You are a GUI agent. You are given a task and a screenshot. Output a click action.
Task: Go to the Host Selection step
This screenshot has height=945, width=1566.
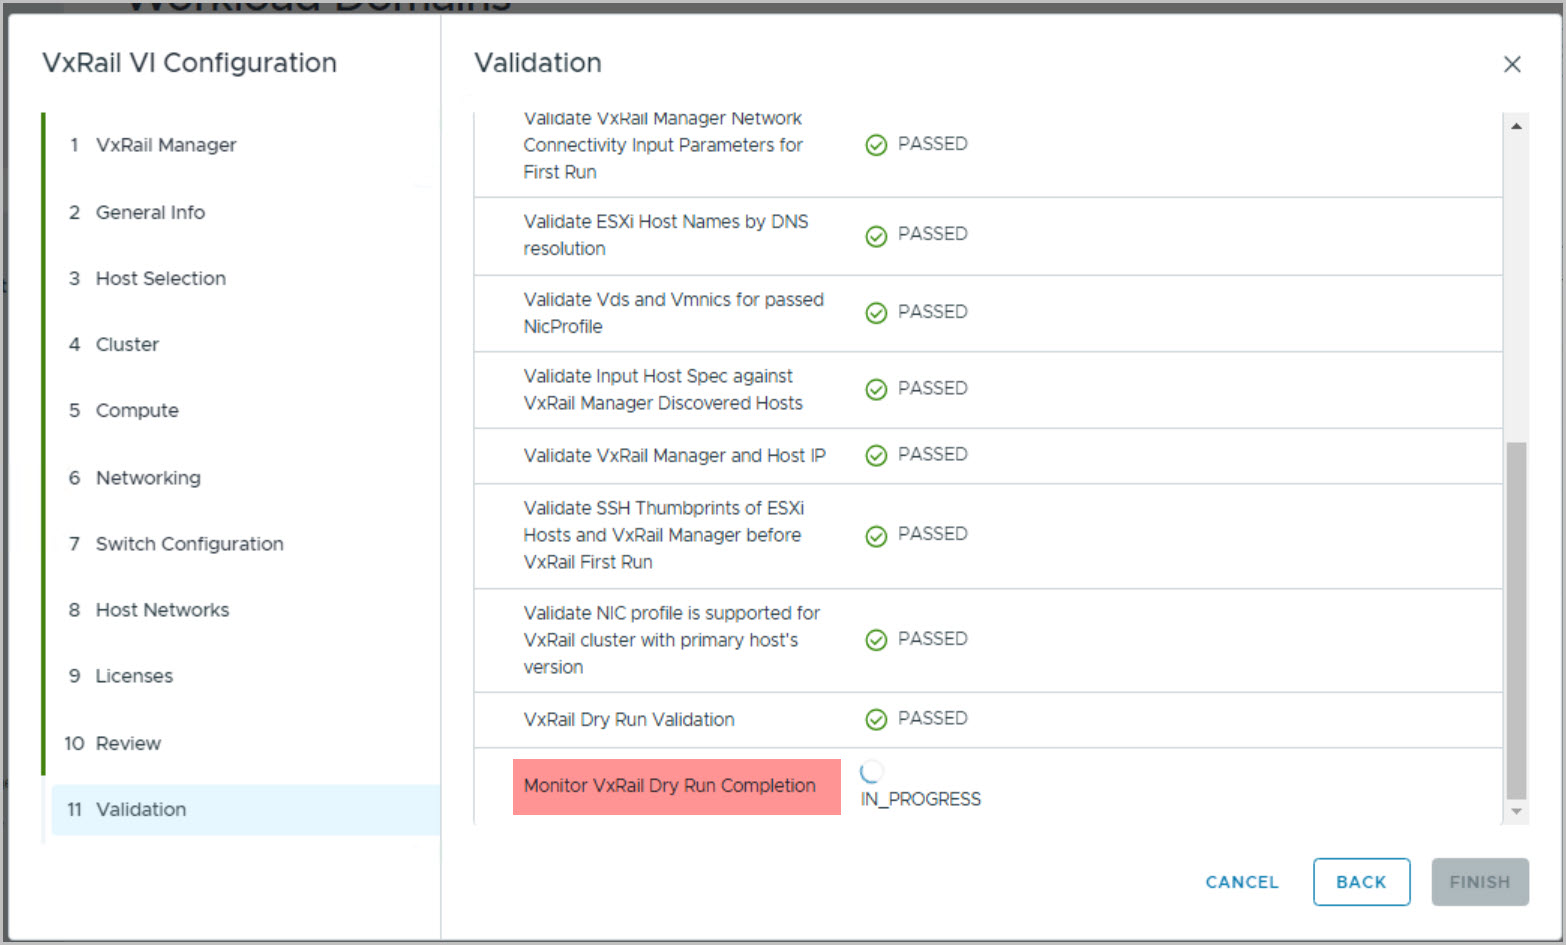pos(160,278)
